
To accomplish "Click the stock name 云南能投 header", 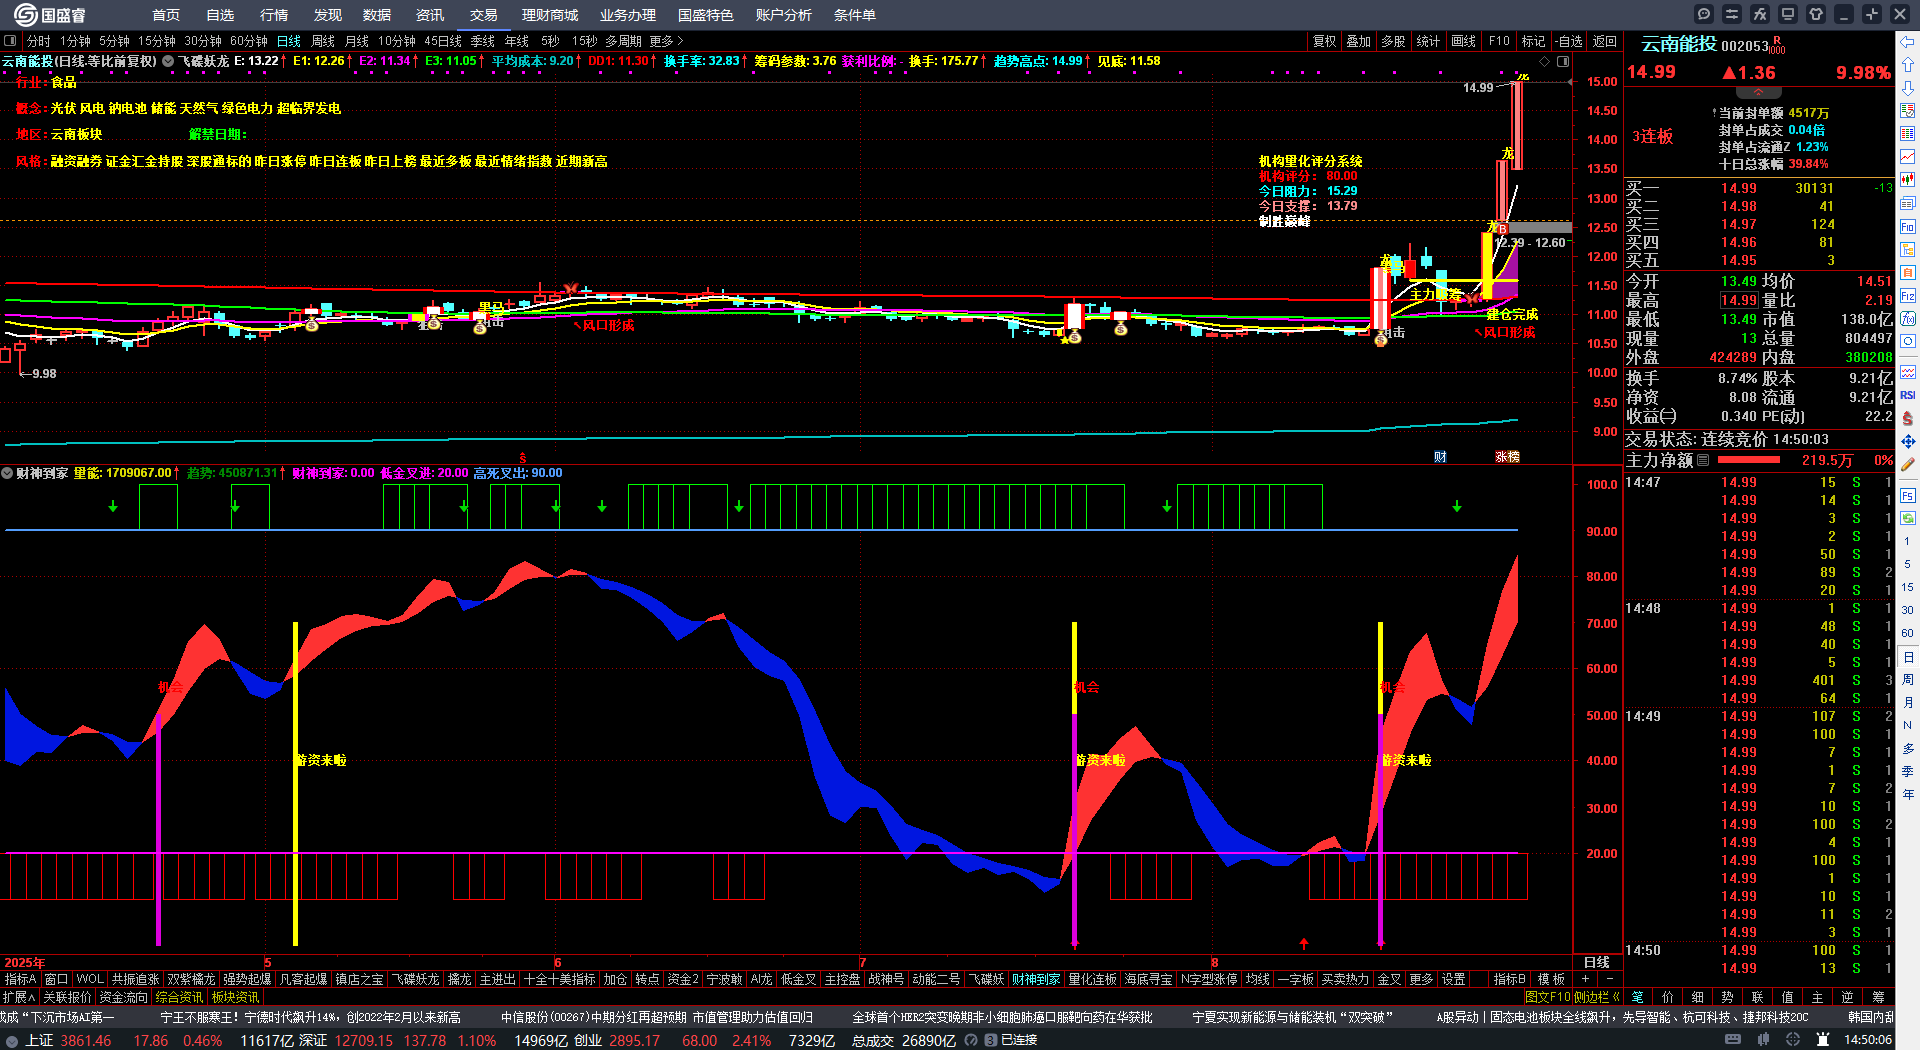I will [1679, 44].
